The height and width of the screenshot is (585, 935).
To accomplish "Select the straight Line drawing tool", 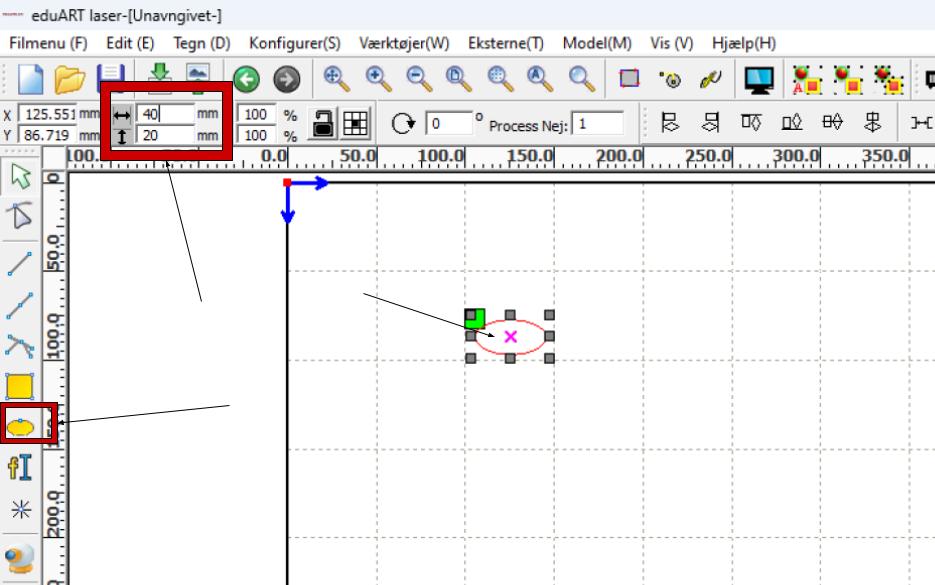I will [20, 264].
